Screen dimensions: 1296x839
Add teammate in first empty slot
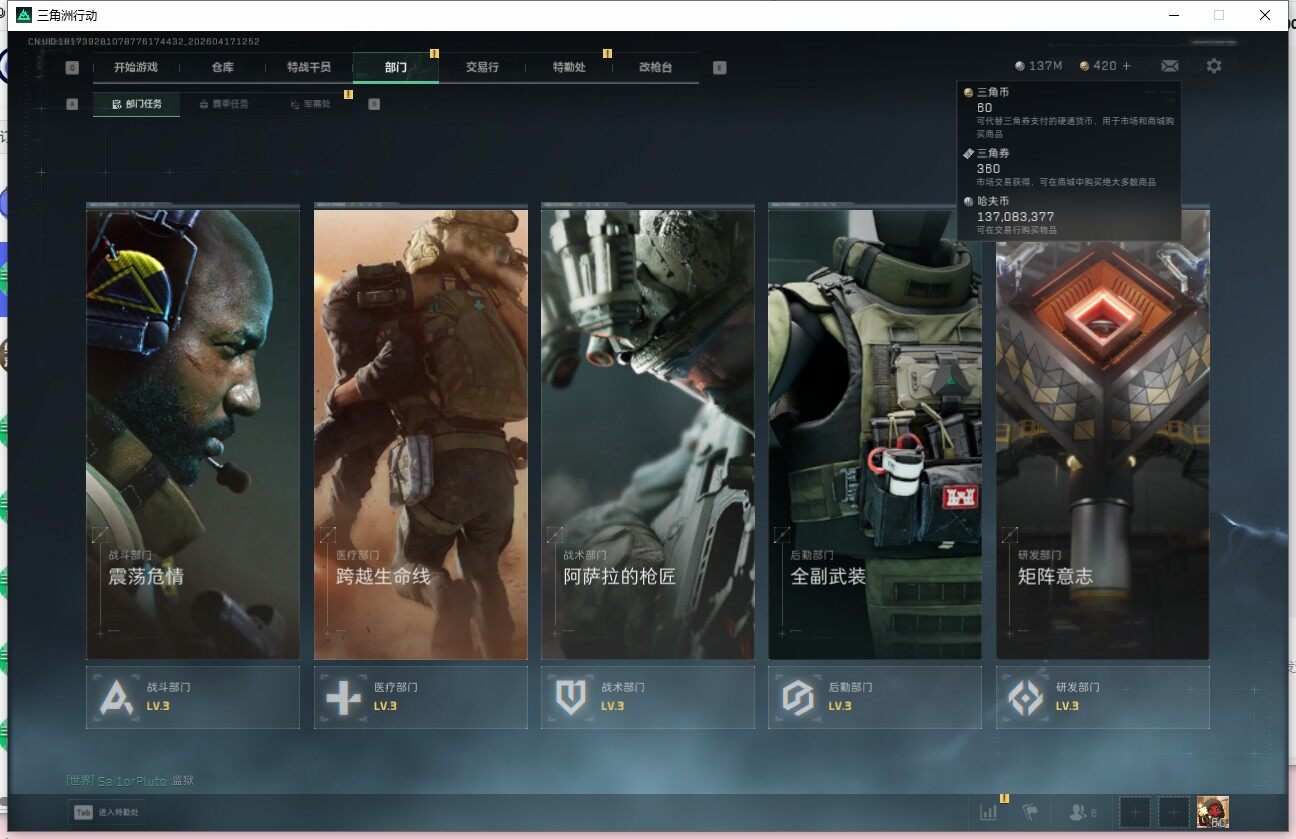click(x=1134, y=812)
